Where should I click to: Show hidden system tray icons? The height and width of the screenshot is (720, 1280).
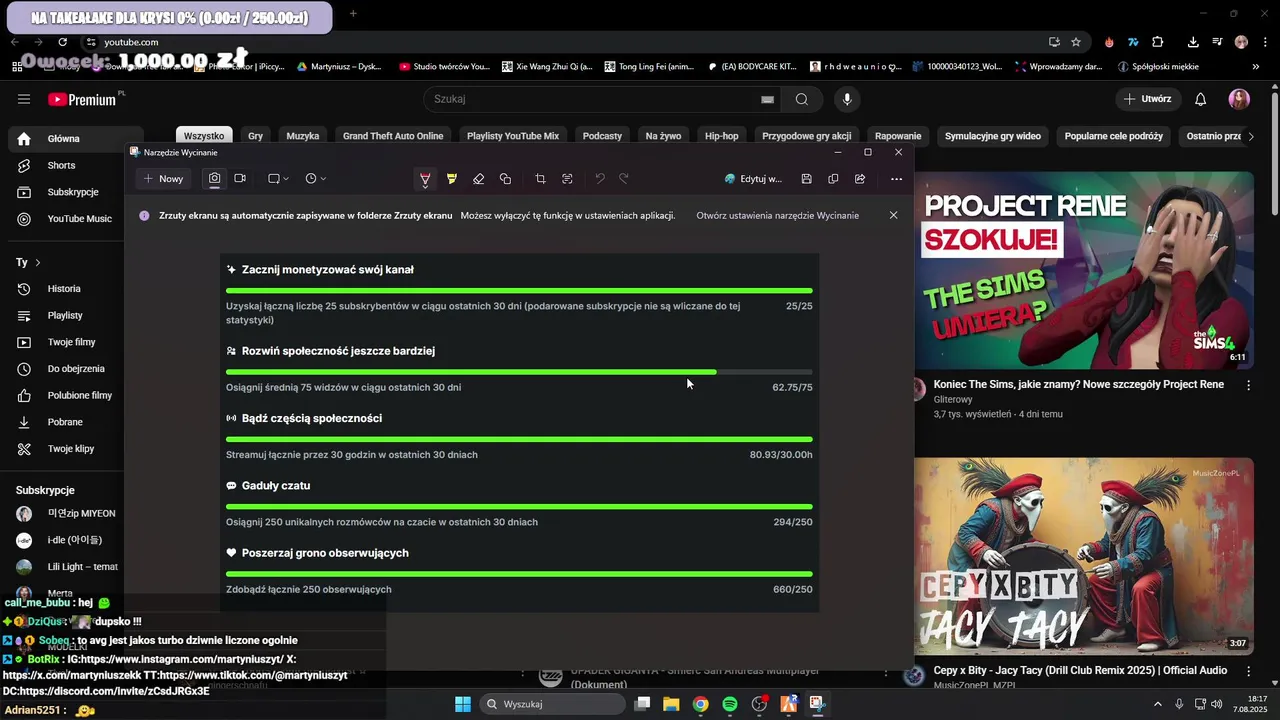[x=1158, y=704]
